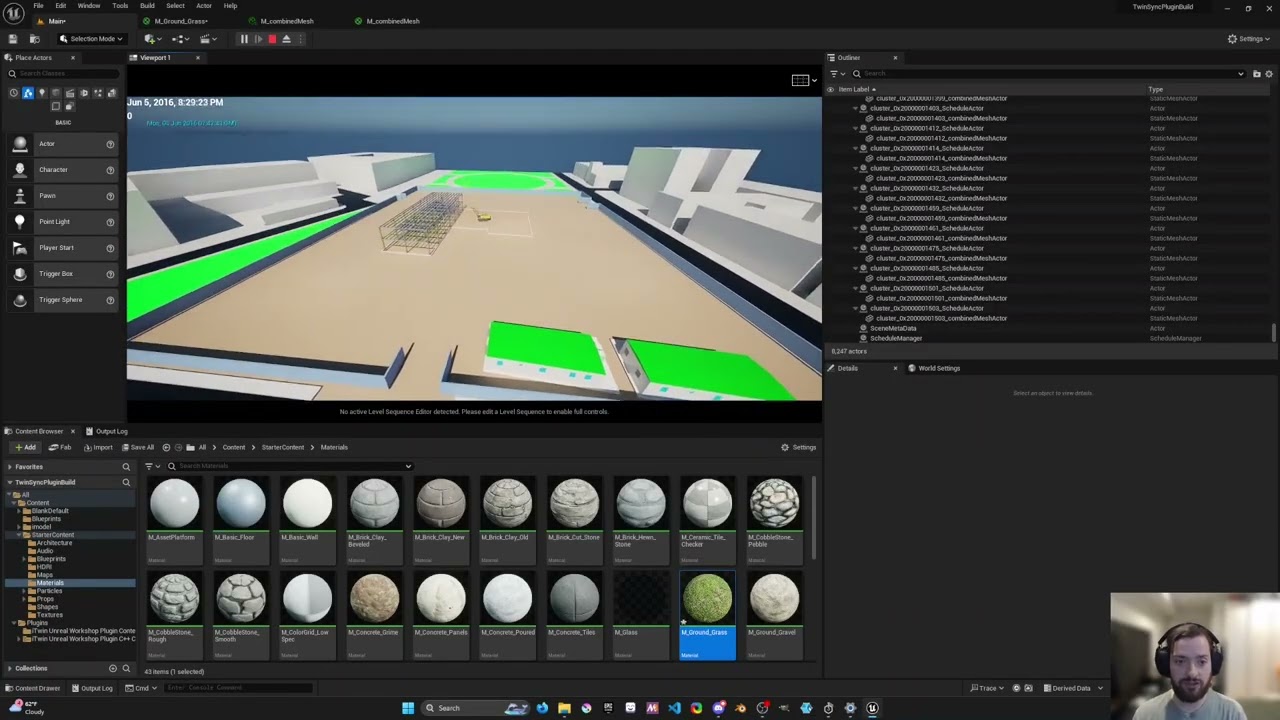Sort Outliner by Item Label

[x=855, y=89]
